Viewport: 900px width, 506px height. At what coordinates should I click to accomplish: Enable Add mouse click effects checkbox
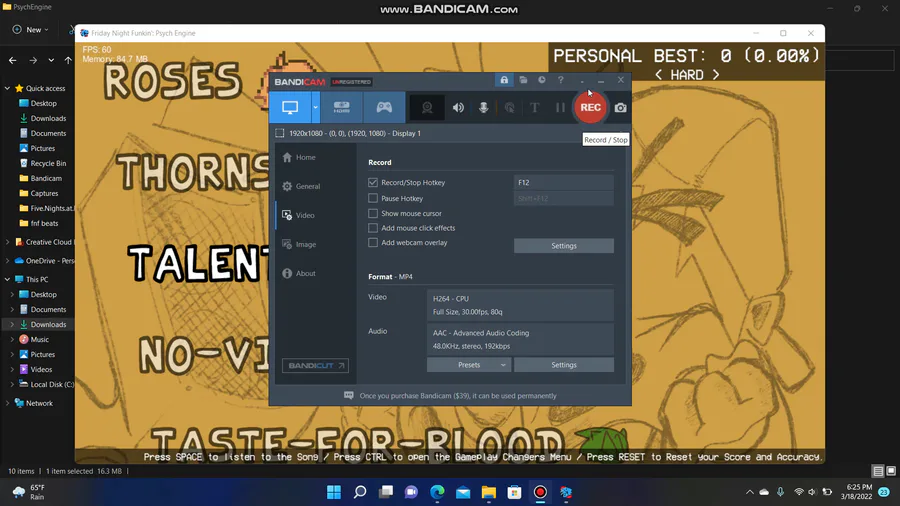[373, 228]
